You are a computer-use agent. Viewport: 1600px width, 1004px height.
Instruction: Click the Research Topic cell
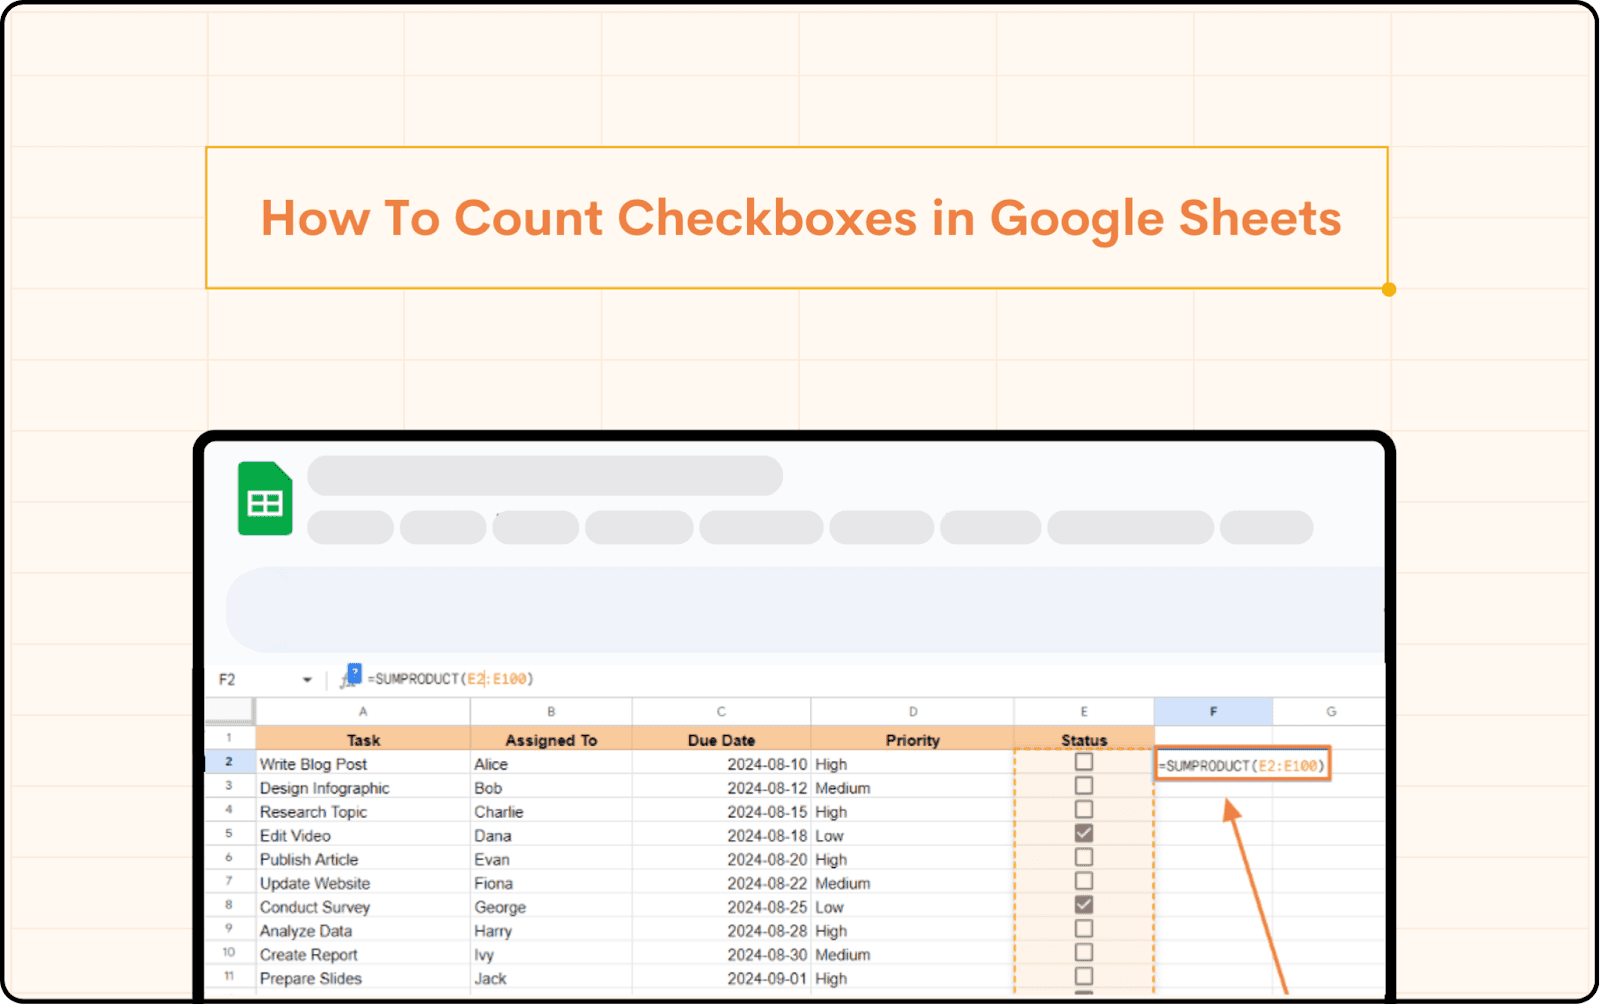point(363,811)
